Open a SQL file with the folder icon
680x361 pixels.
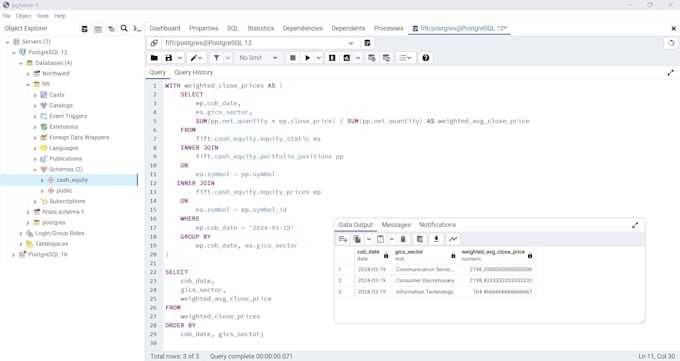point(154,58)
